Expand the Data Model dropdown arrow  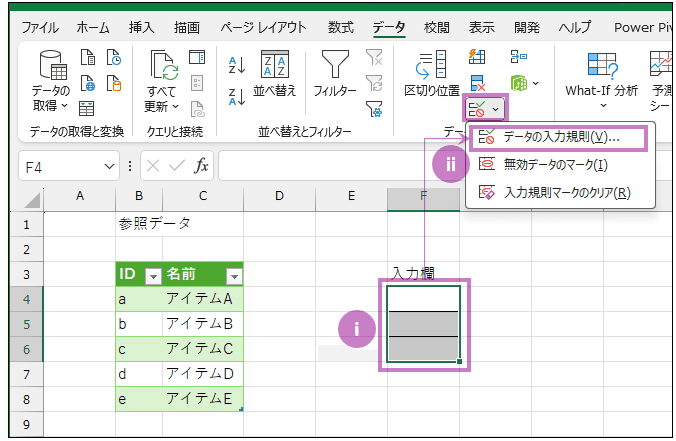tap(535, 83)
